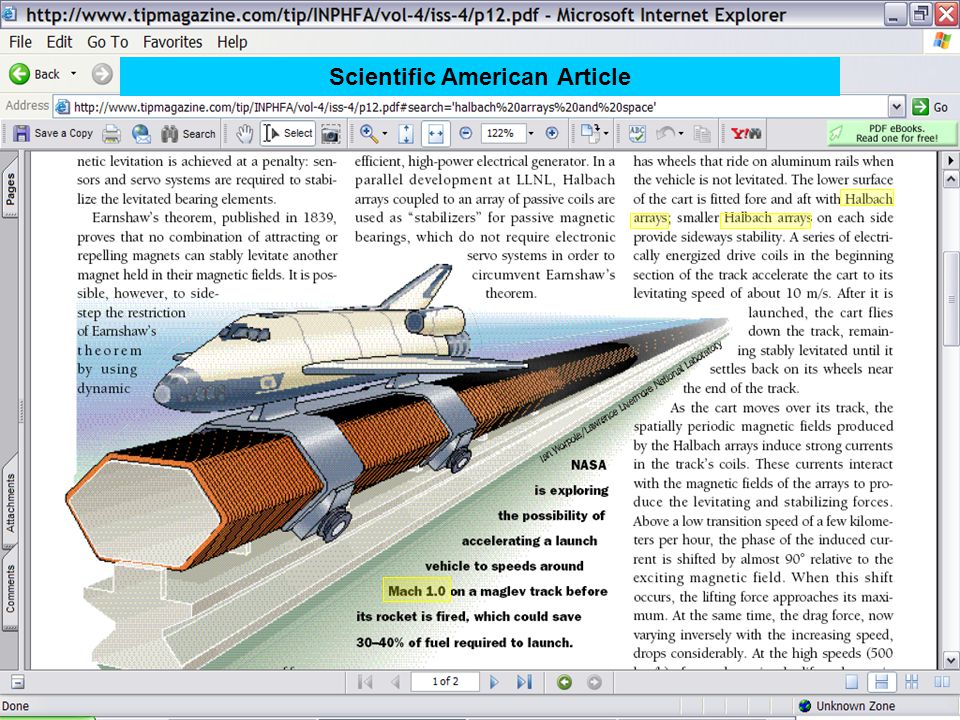Screen dimensions: 960x720
Task: Email the document via the globe-envelope icon
Action: [x=141, y=133]
